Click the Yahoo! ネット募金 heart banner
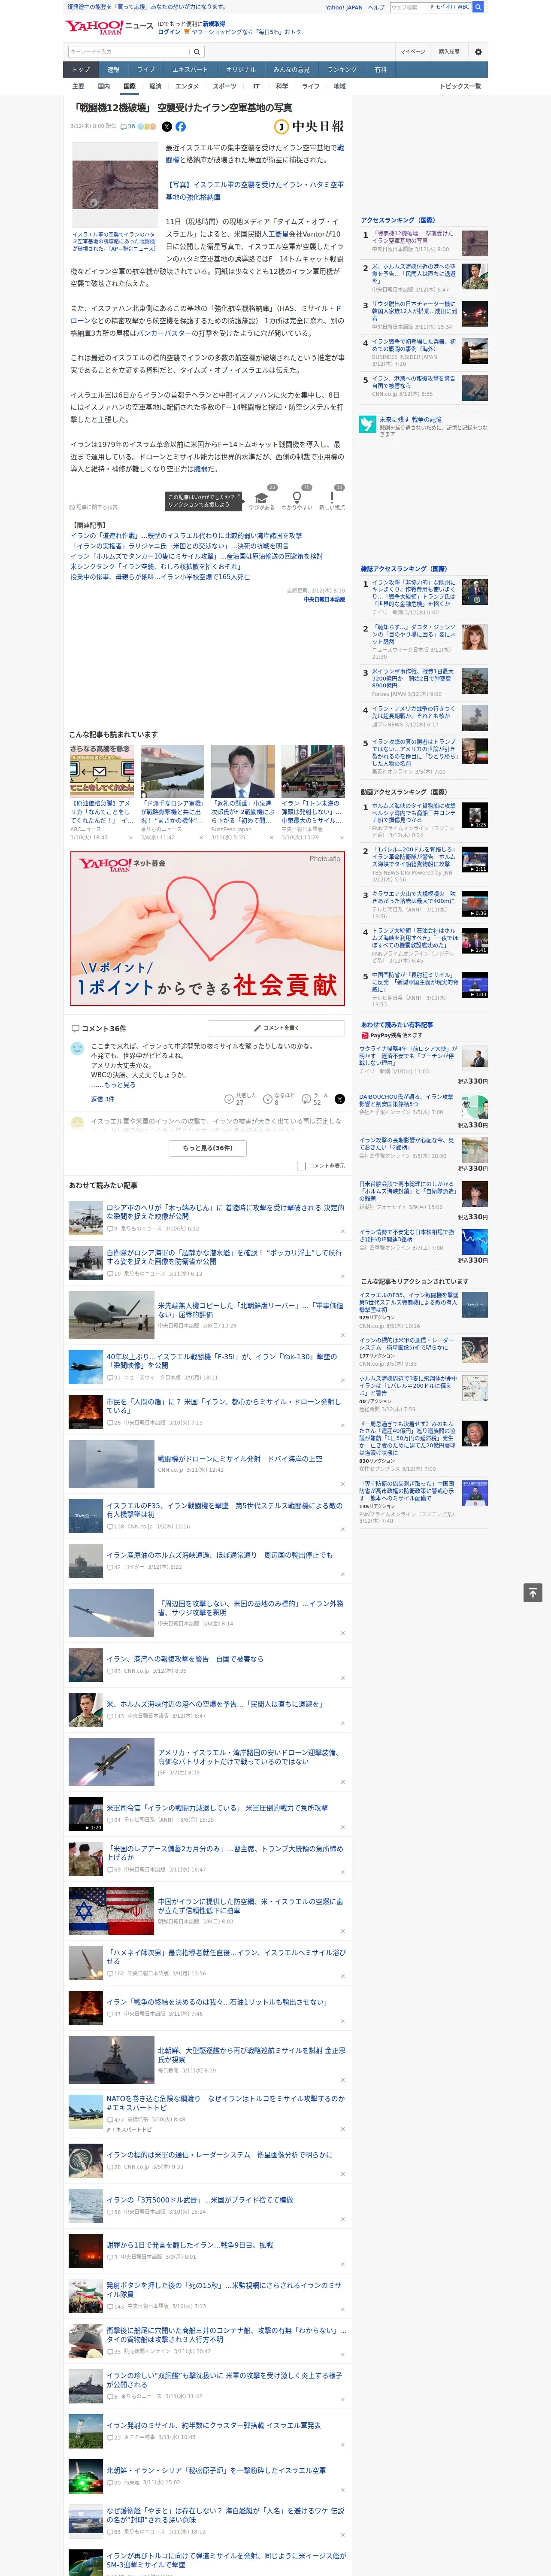This screenshot has width=551, height=2576. tap(208, 928)
